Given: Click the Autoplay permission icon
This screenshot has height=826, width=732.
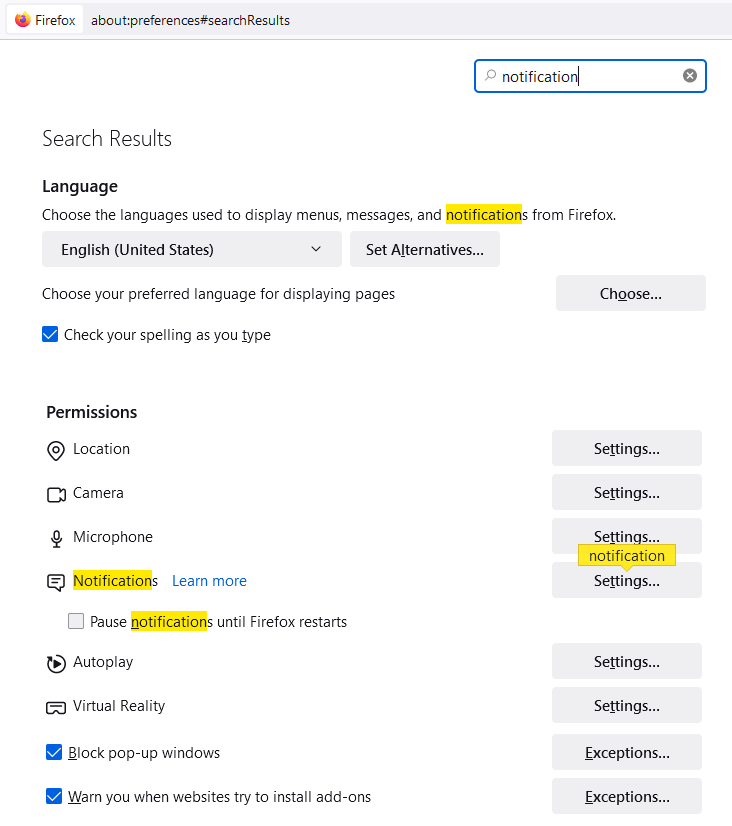Looking at the screenshot, I should 55,663.
